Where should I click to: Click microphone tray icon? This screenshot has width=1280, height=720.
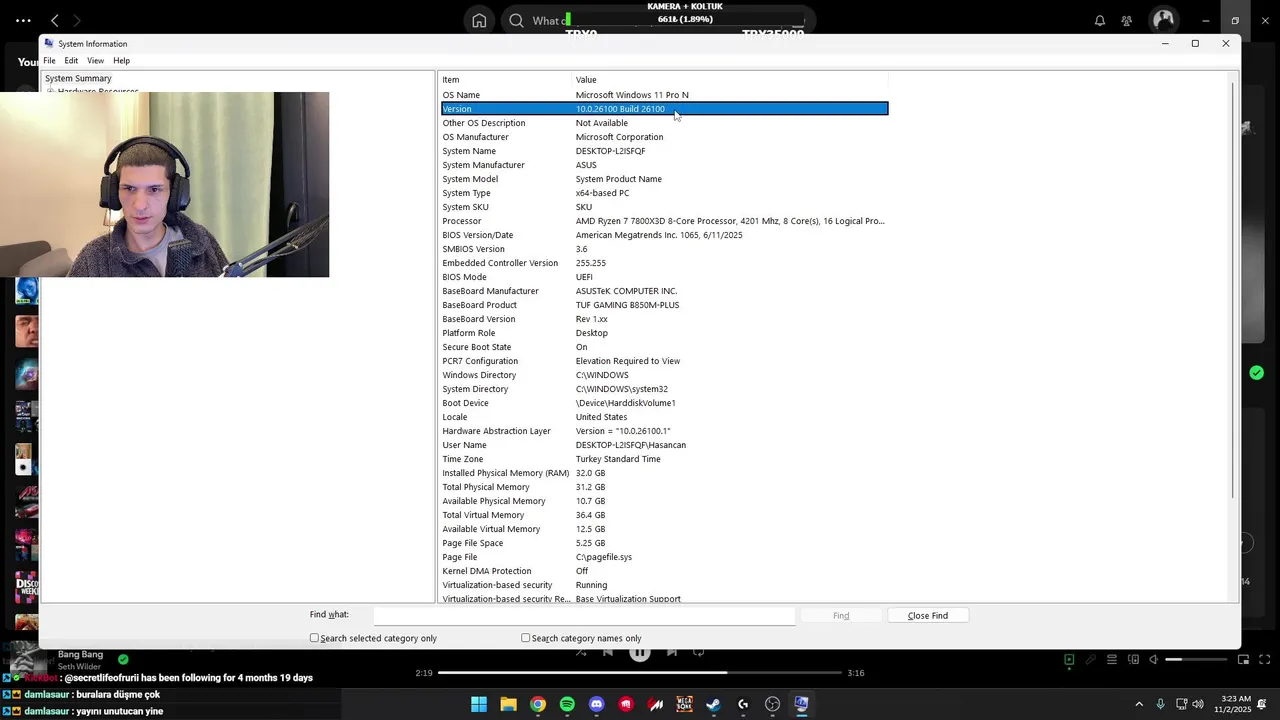pyautogui.click(x=1160, y=704)
